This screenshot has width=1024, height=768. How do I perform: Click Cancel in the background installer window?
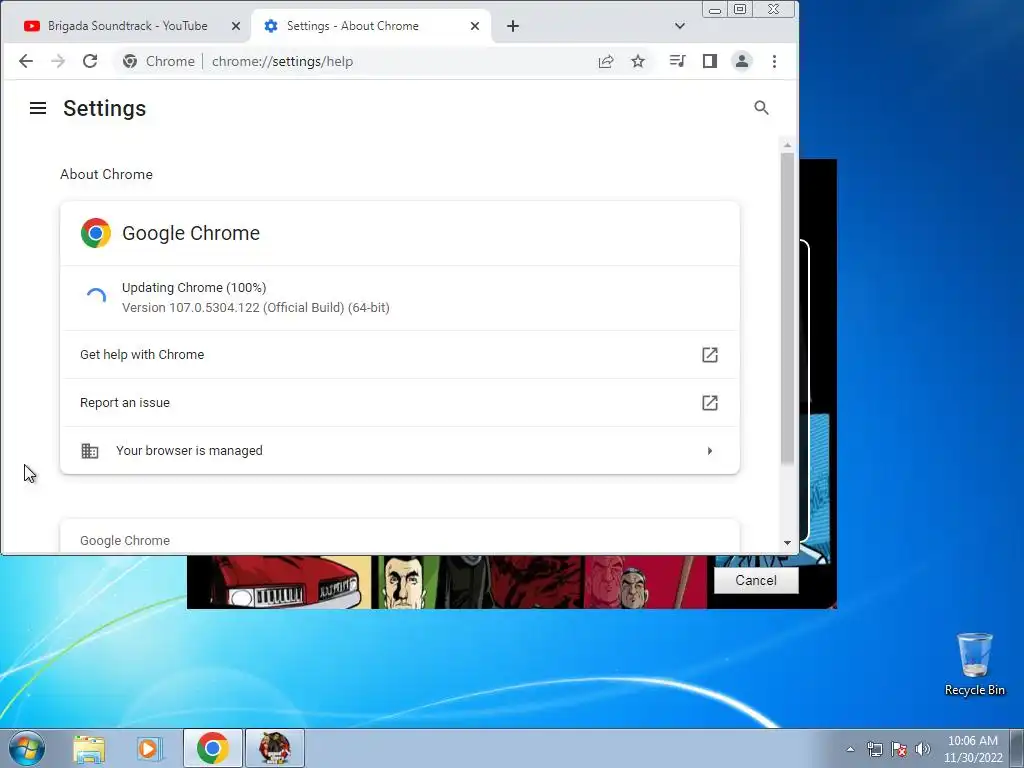756,581
